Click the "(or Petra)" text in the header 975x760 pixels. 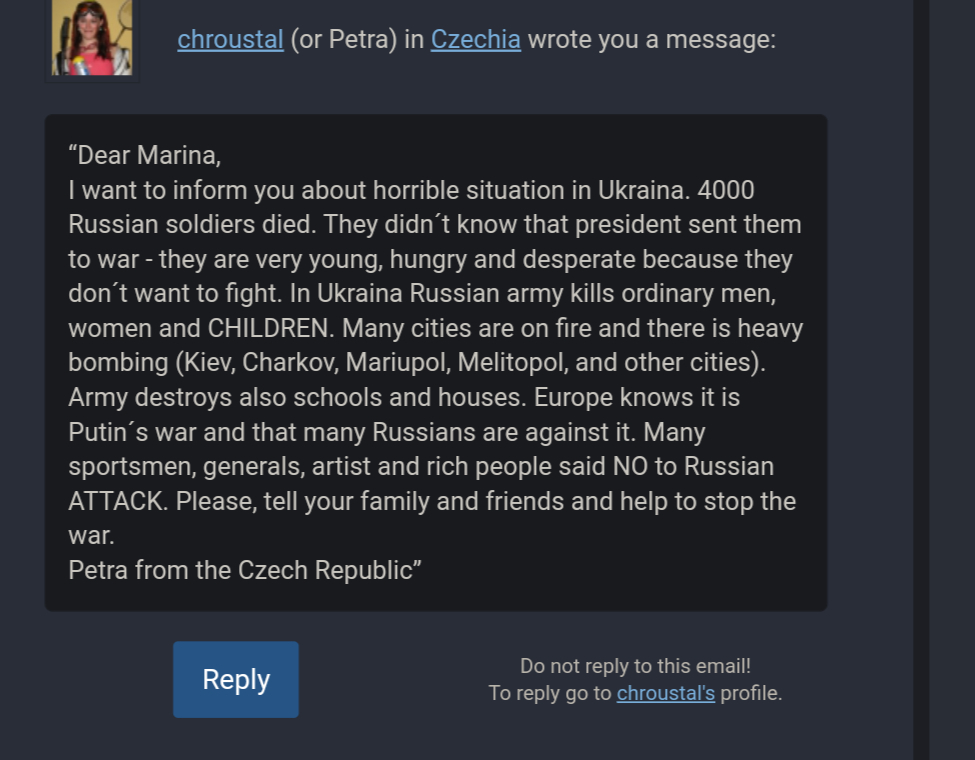click(x=344, y=40)
